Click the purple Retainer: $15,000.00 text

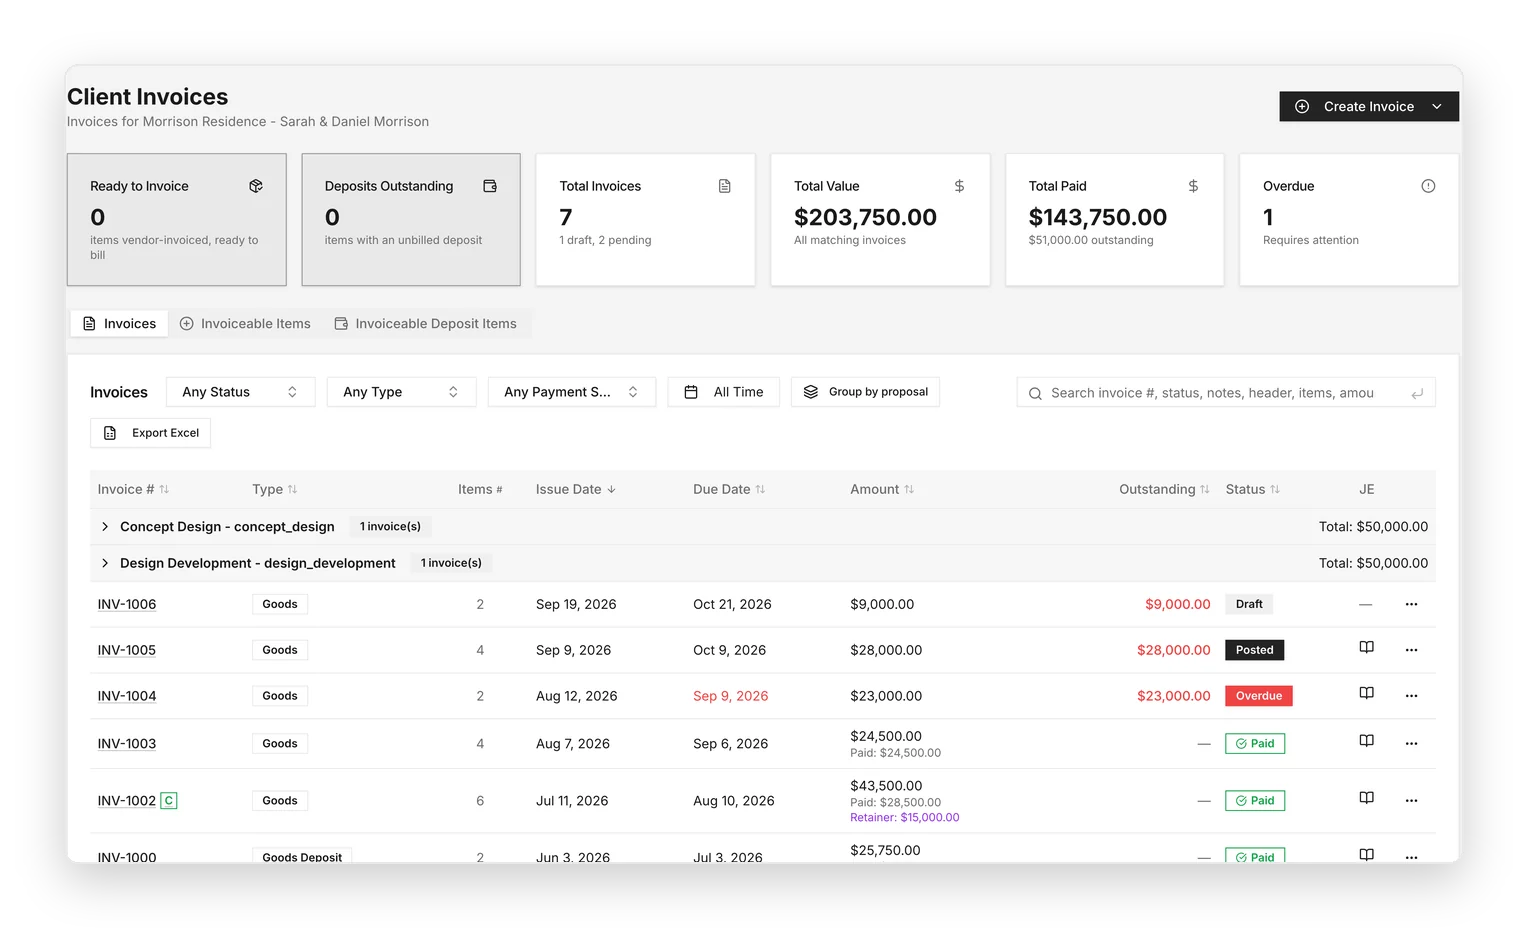click(x=905, y=818)
